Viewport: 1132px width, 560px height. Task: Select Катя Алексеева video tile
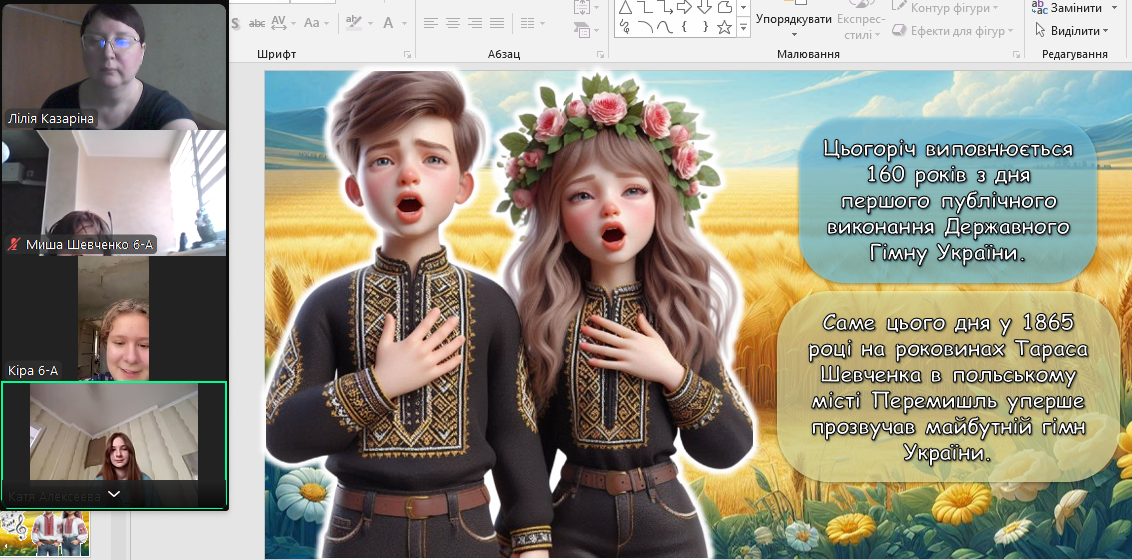(x=114, y=444)
